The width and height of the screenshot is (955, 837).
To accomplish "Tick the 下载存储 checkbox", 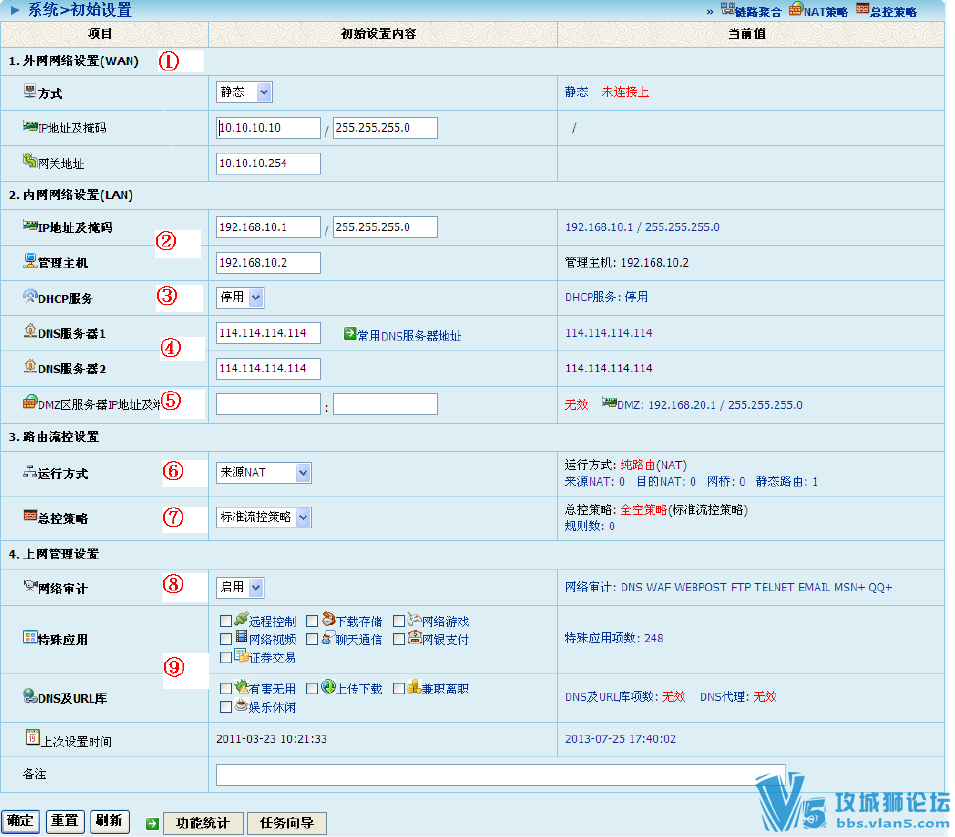I will (x=312, y=621).
